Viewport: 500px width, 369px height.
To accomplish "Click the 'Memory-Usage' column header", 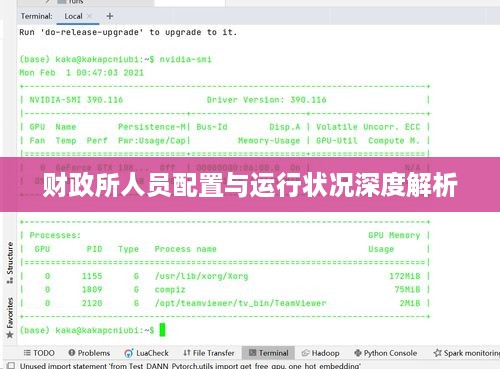I will [269, 140].
